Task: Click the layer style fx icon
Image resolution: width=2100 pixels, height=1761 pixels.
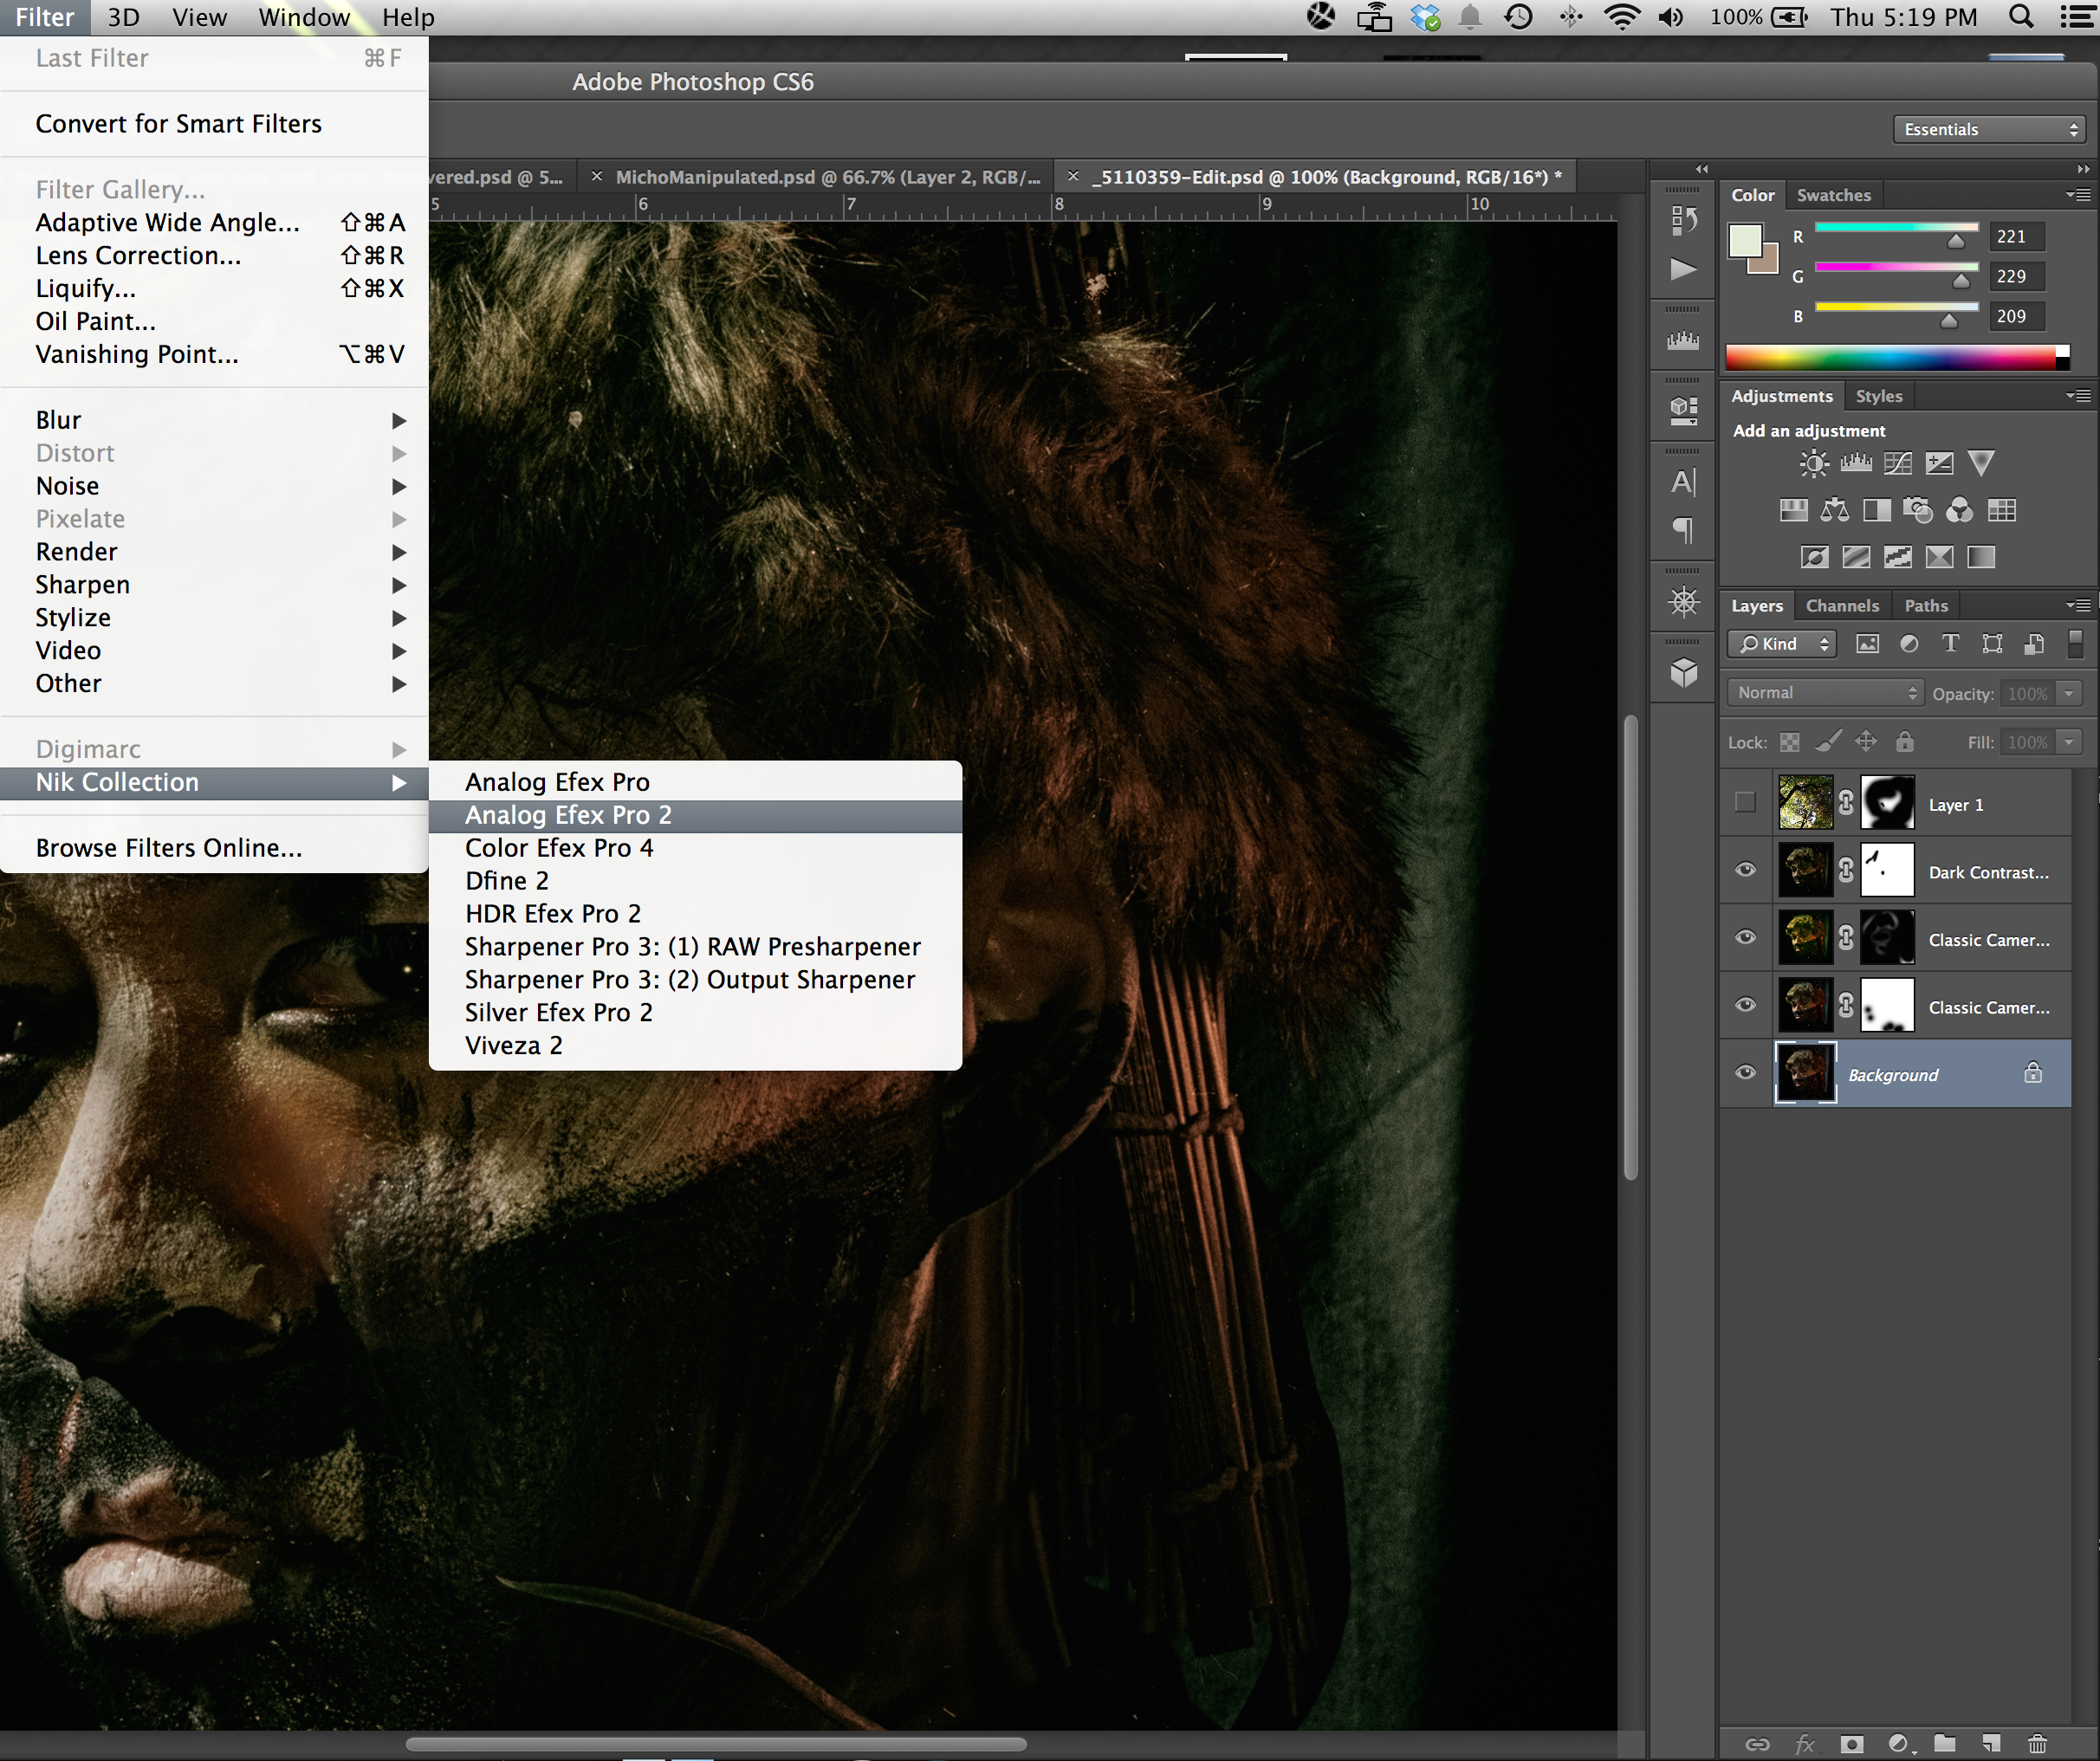Action: 1805,1744
